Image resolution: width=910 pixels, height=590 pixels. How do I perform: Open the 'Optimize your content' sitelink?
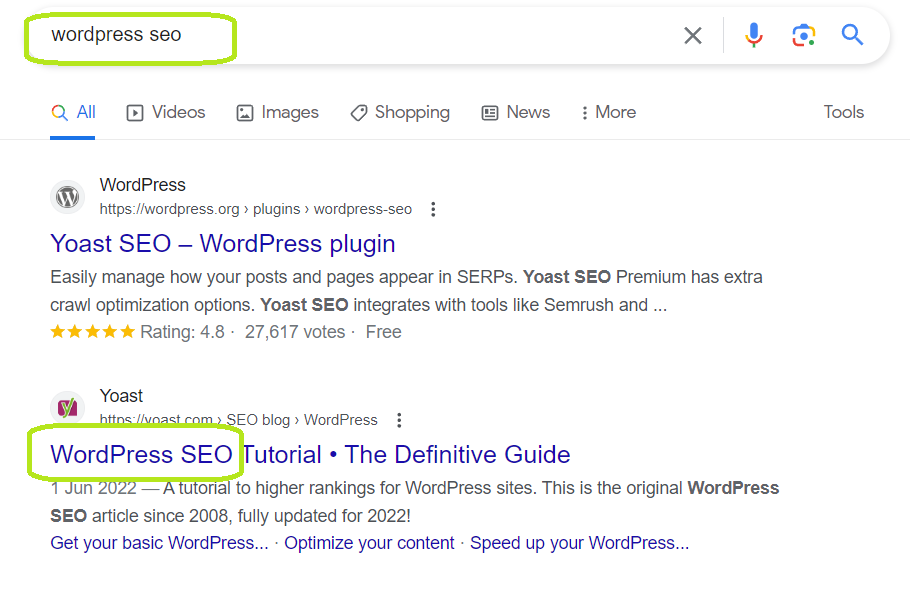(369, 543)
